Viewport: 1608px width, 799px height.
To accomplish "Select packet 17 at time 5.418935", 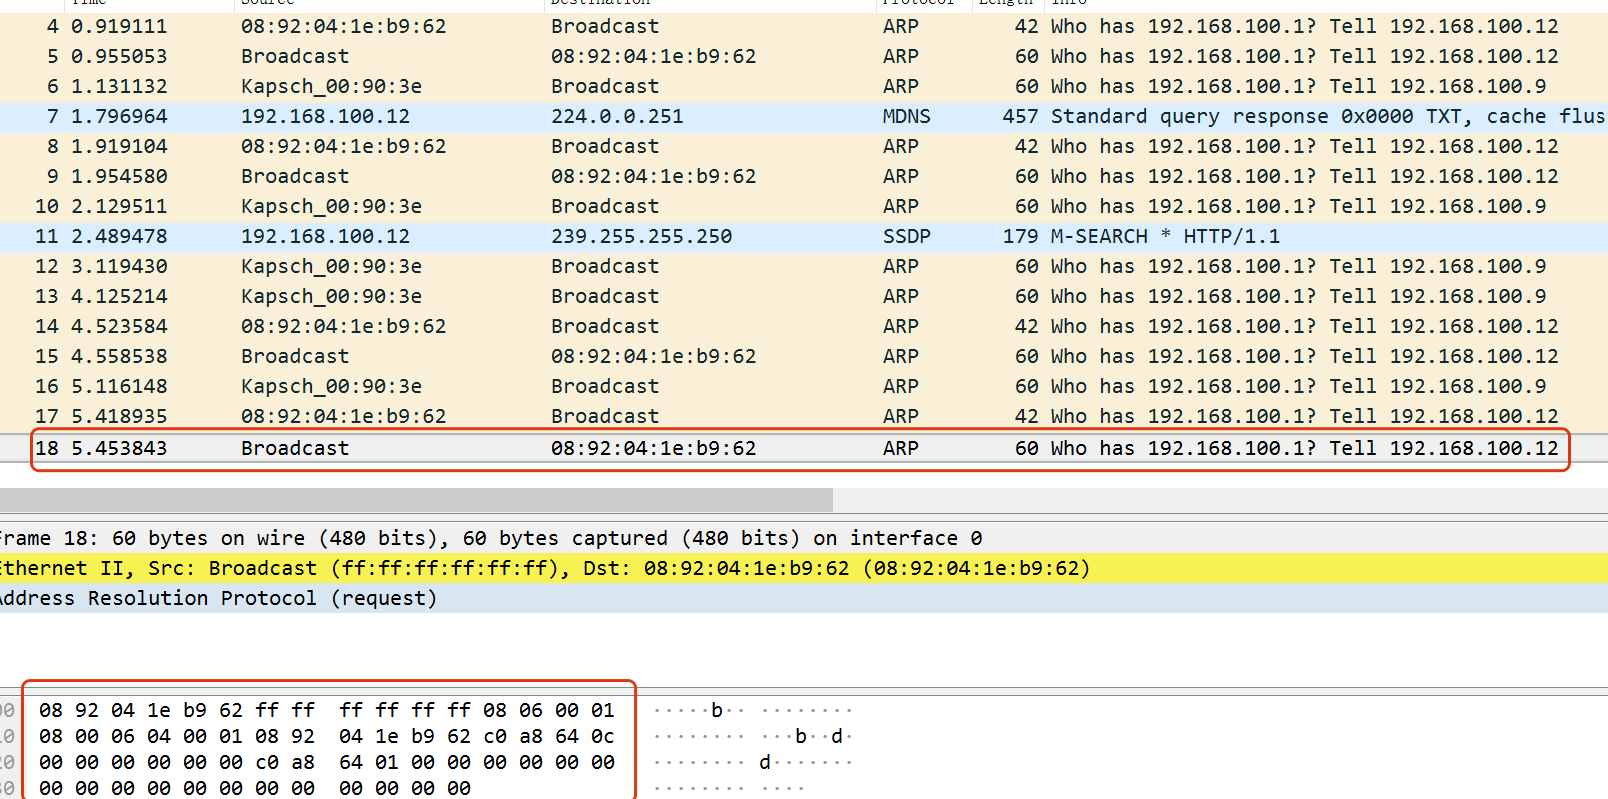I will 804,417.
